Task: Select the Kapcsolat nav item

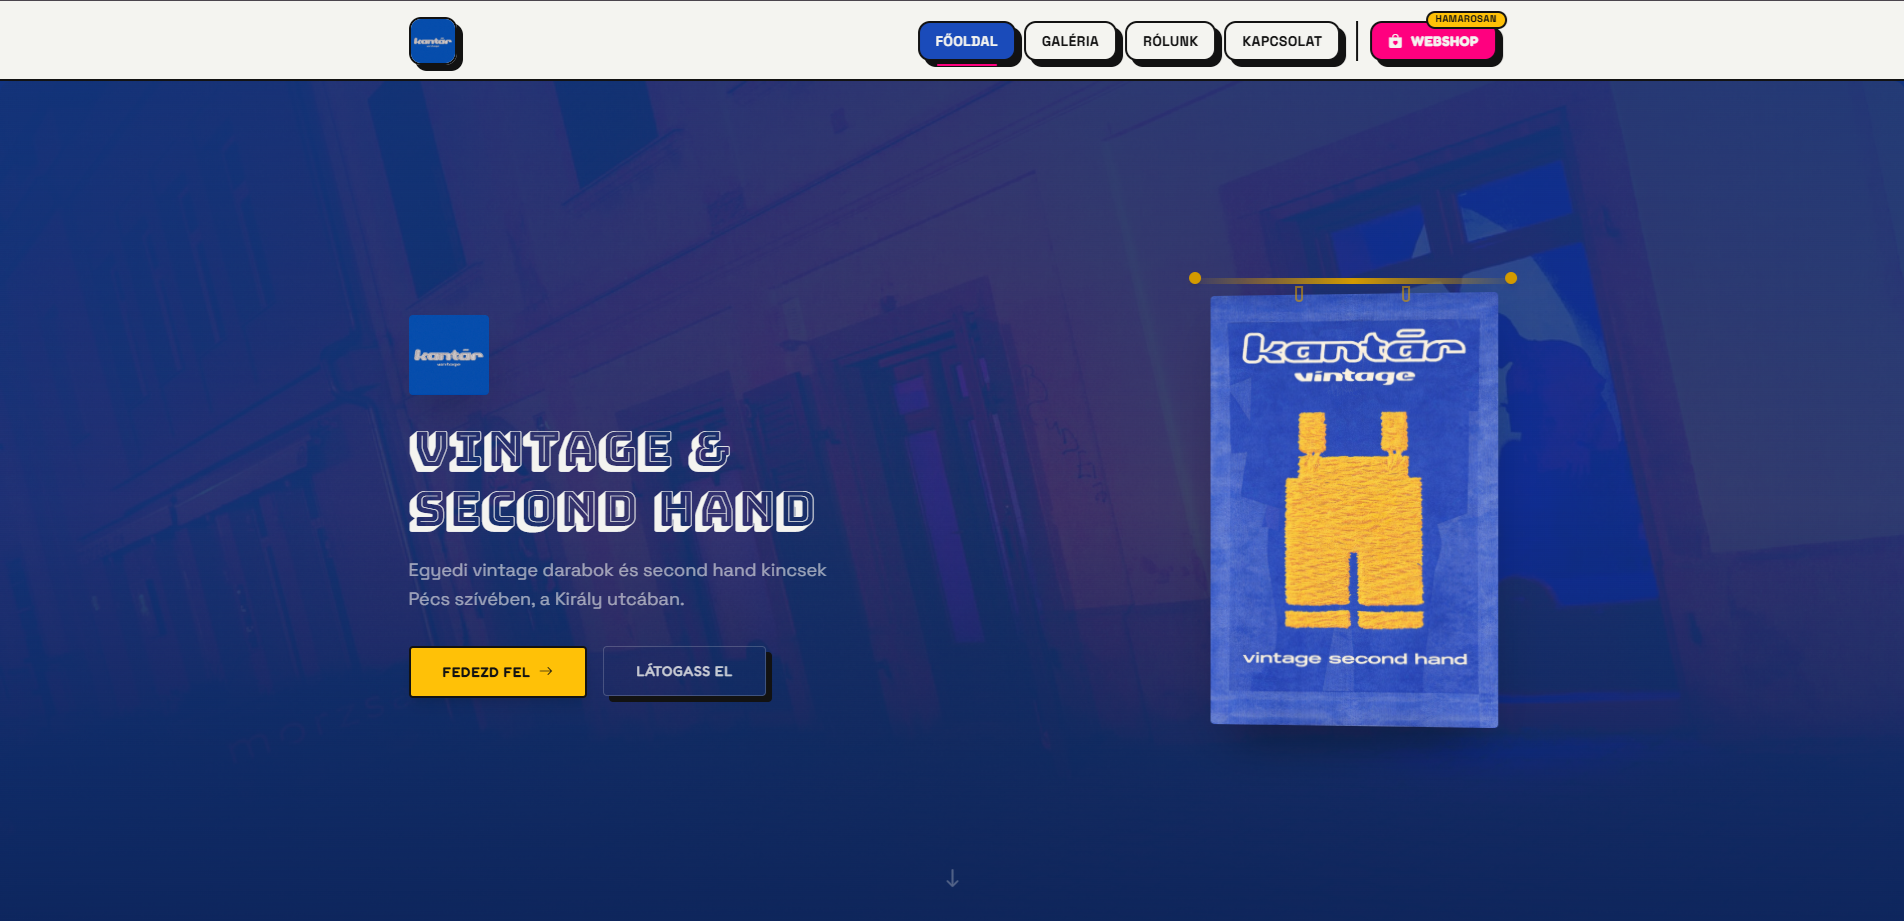Action: [x=1282, y=42]
